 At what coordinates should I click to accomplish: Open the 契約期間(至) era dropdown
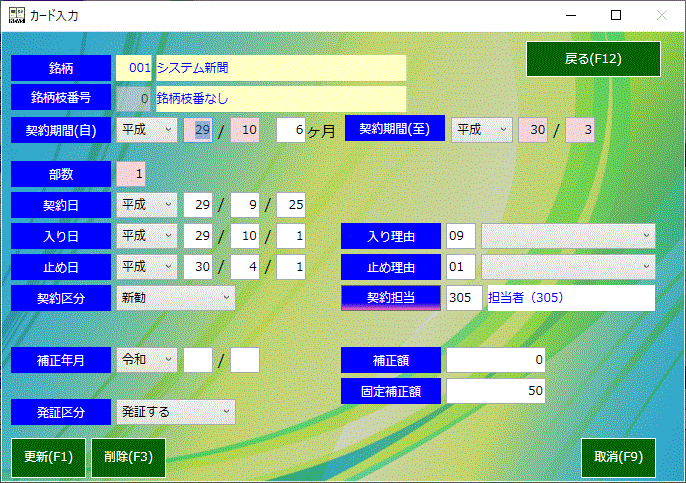[x=482, y=130]
